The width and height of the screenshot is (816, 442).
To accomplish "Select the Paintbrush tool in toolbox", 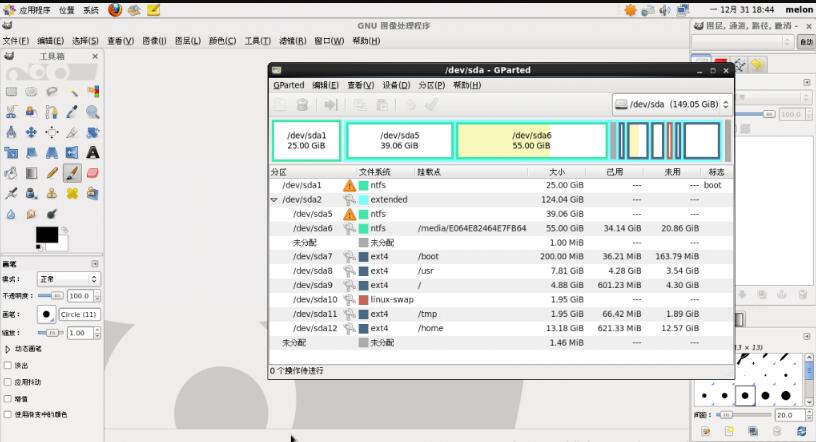I will pos(72,173).
